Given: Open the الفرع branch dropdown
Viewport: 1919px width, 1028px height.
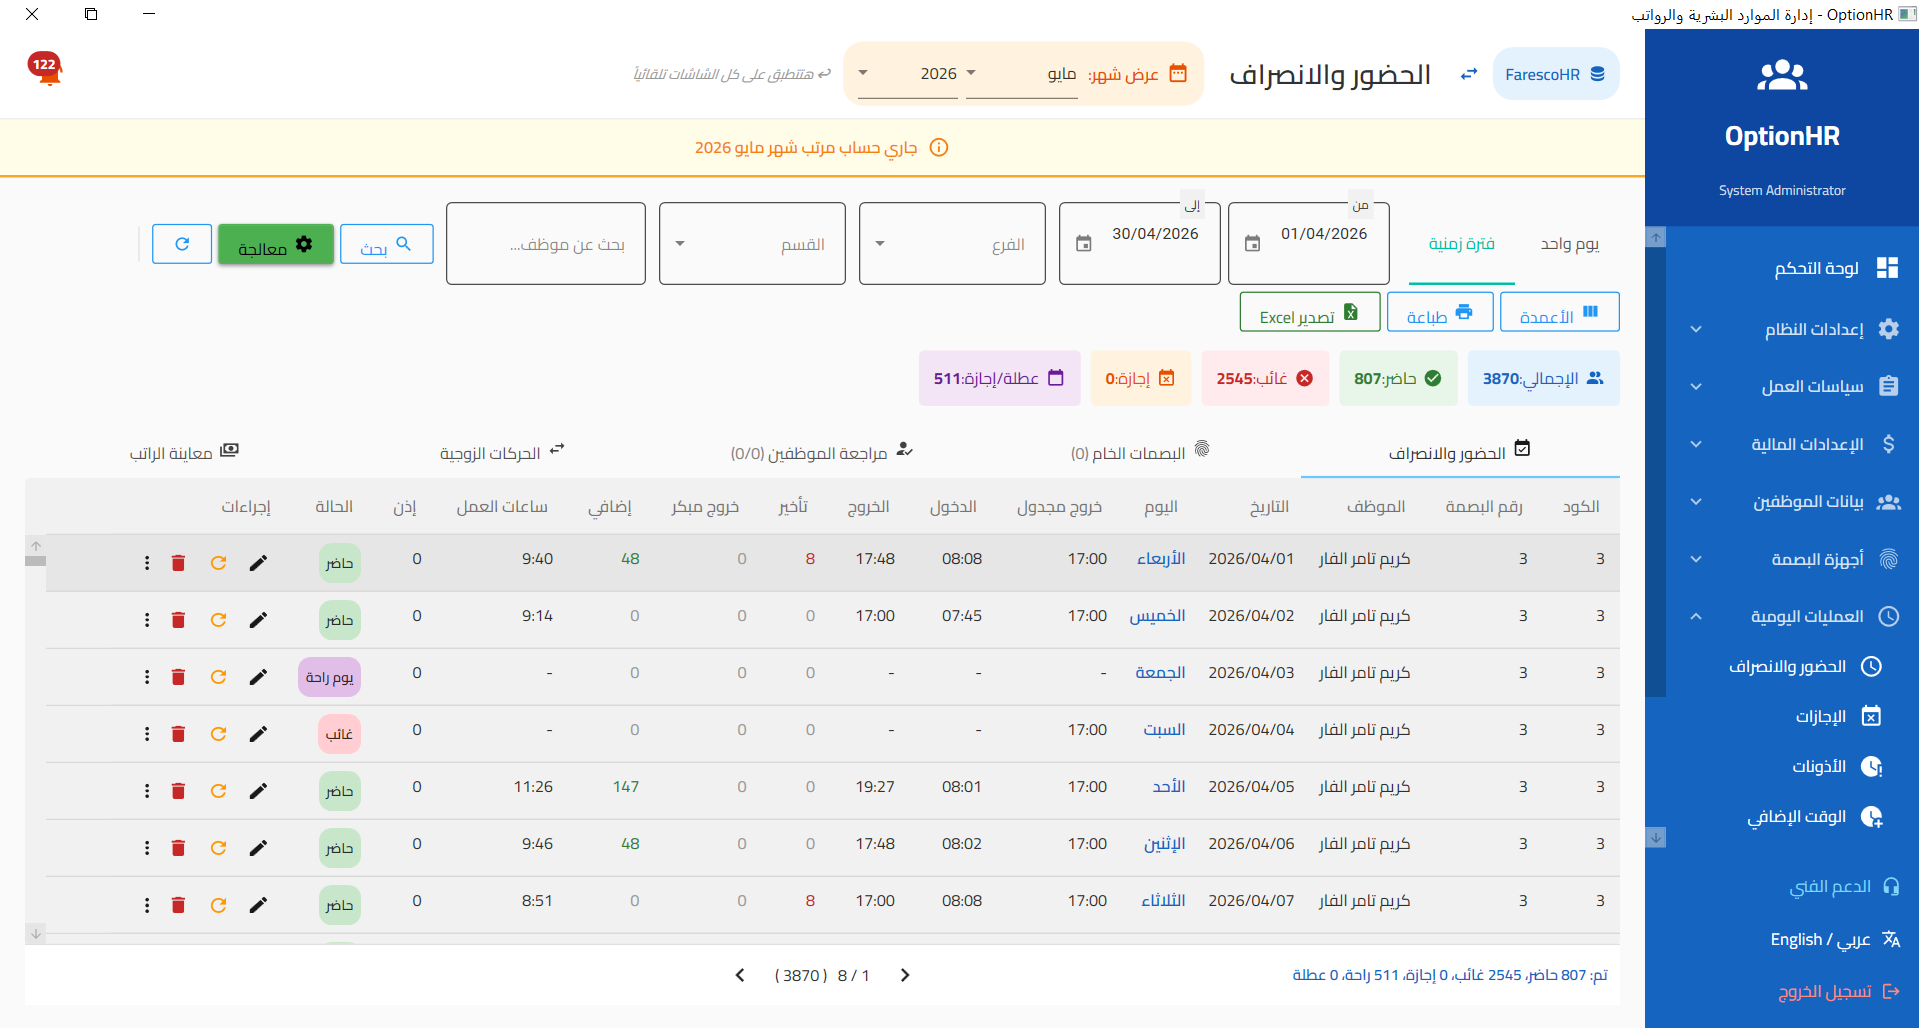Looking at the screenshot, I should (x=952, y=244).
